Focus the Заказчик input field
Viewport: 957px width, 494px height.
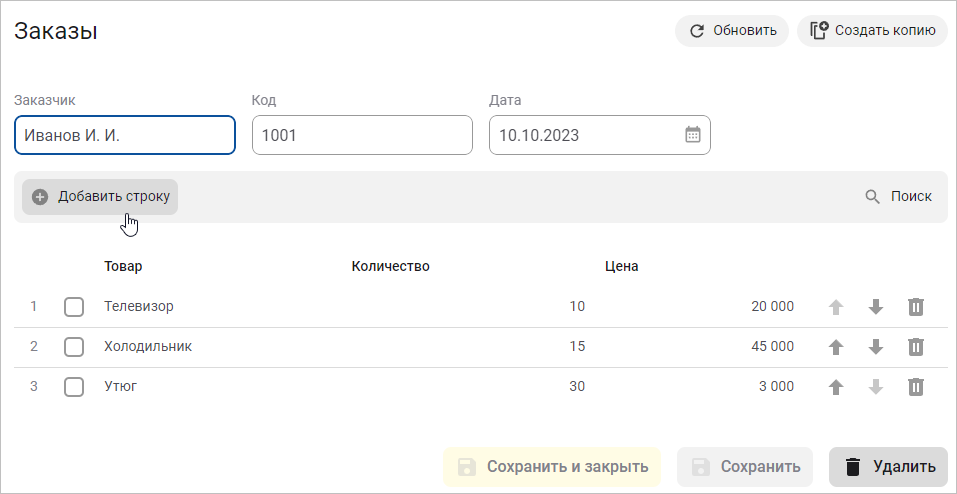(125, 135)
